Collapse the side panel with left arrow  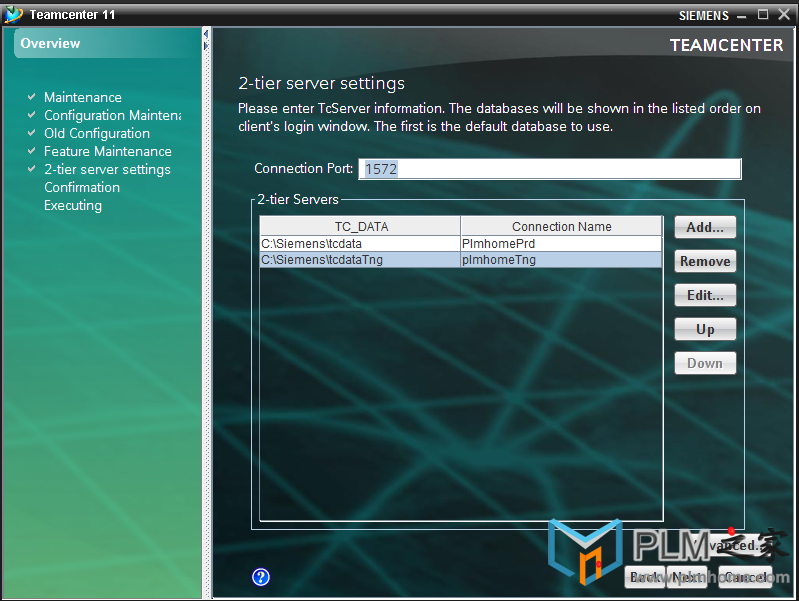click(x=206, y=34)
